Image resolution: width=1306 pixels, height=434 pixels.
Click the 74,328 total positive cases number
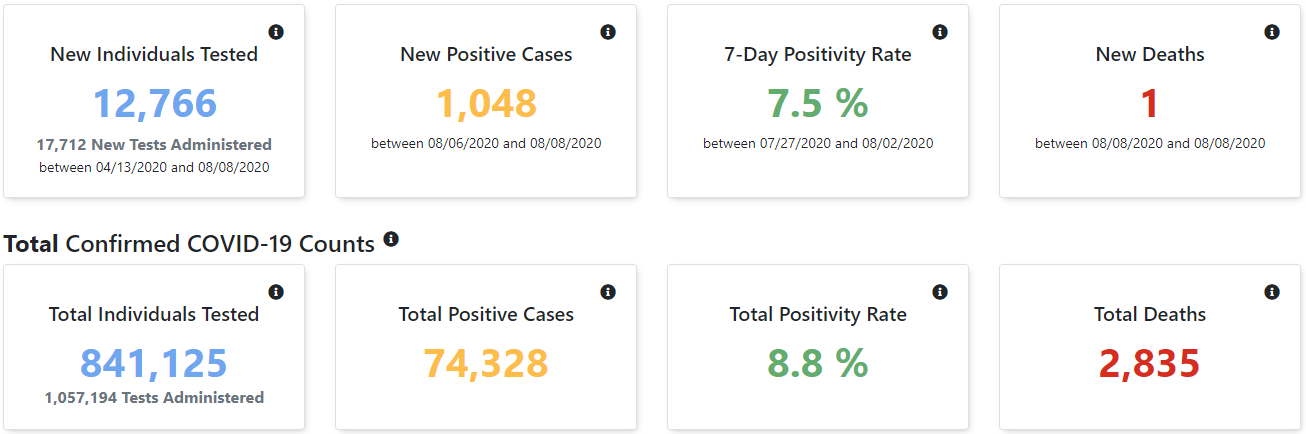(486, 364)
